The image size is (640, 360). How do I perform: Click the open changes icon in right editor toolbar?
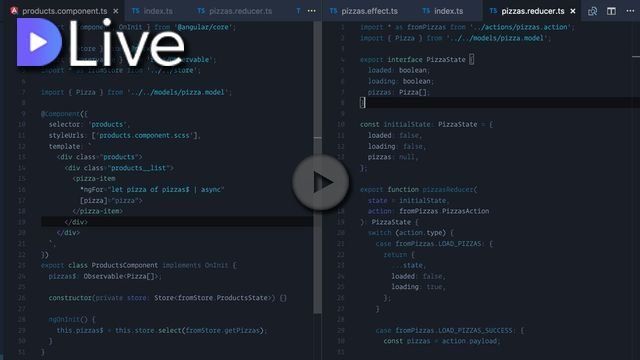pyautogui.click(x=592, y=11)
